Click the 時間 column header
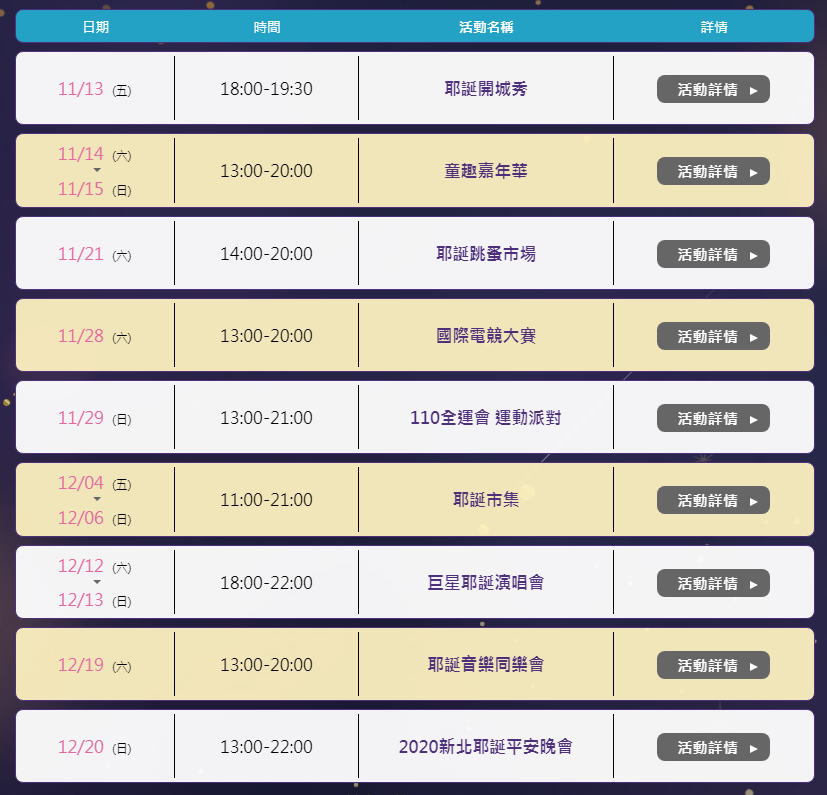The image size is (827, 795). point(267,27)
